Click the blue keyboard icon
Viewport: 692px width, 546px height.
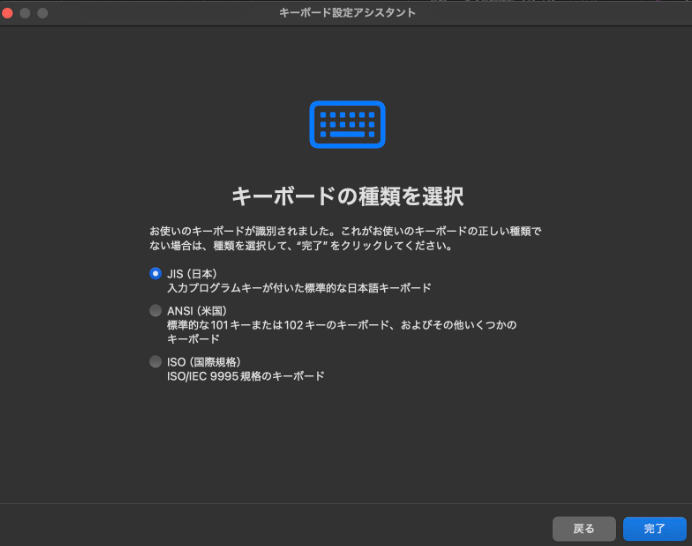[347, 124]
